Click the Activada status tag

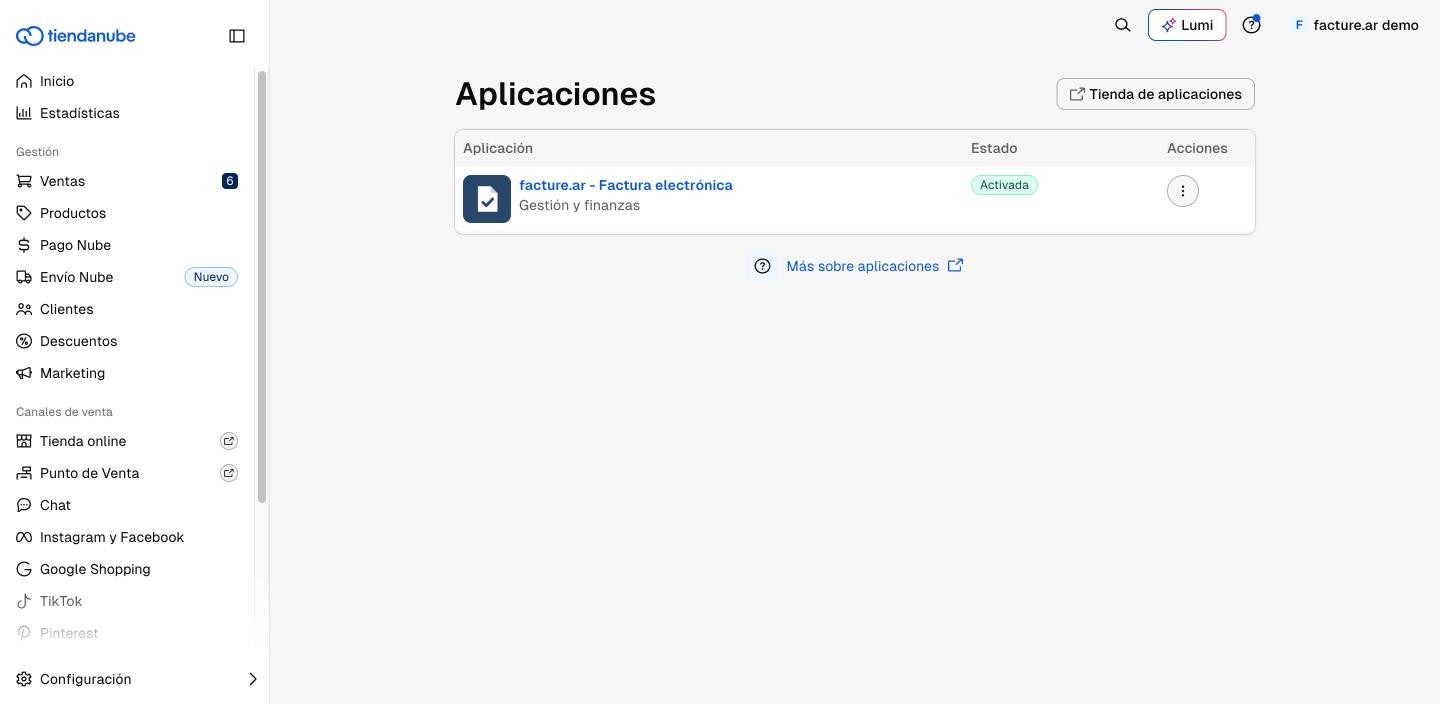pos(1004,185)
